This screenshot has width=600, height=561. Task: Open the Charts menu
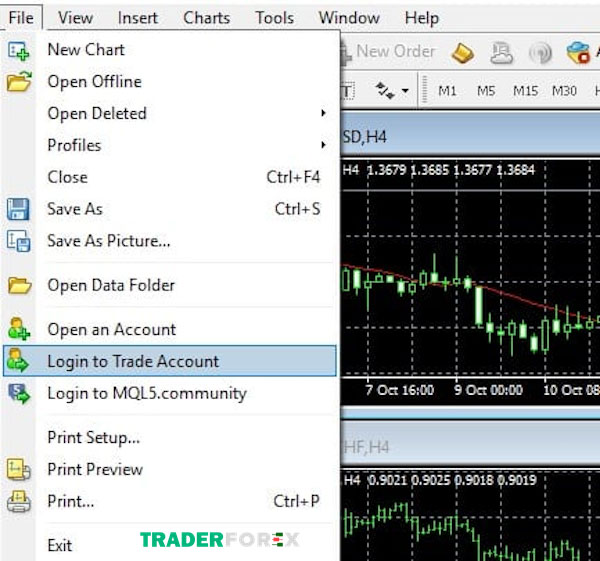pyautogui.click(x=207, y=18)
